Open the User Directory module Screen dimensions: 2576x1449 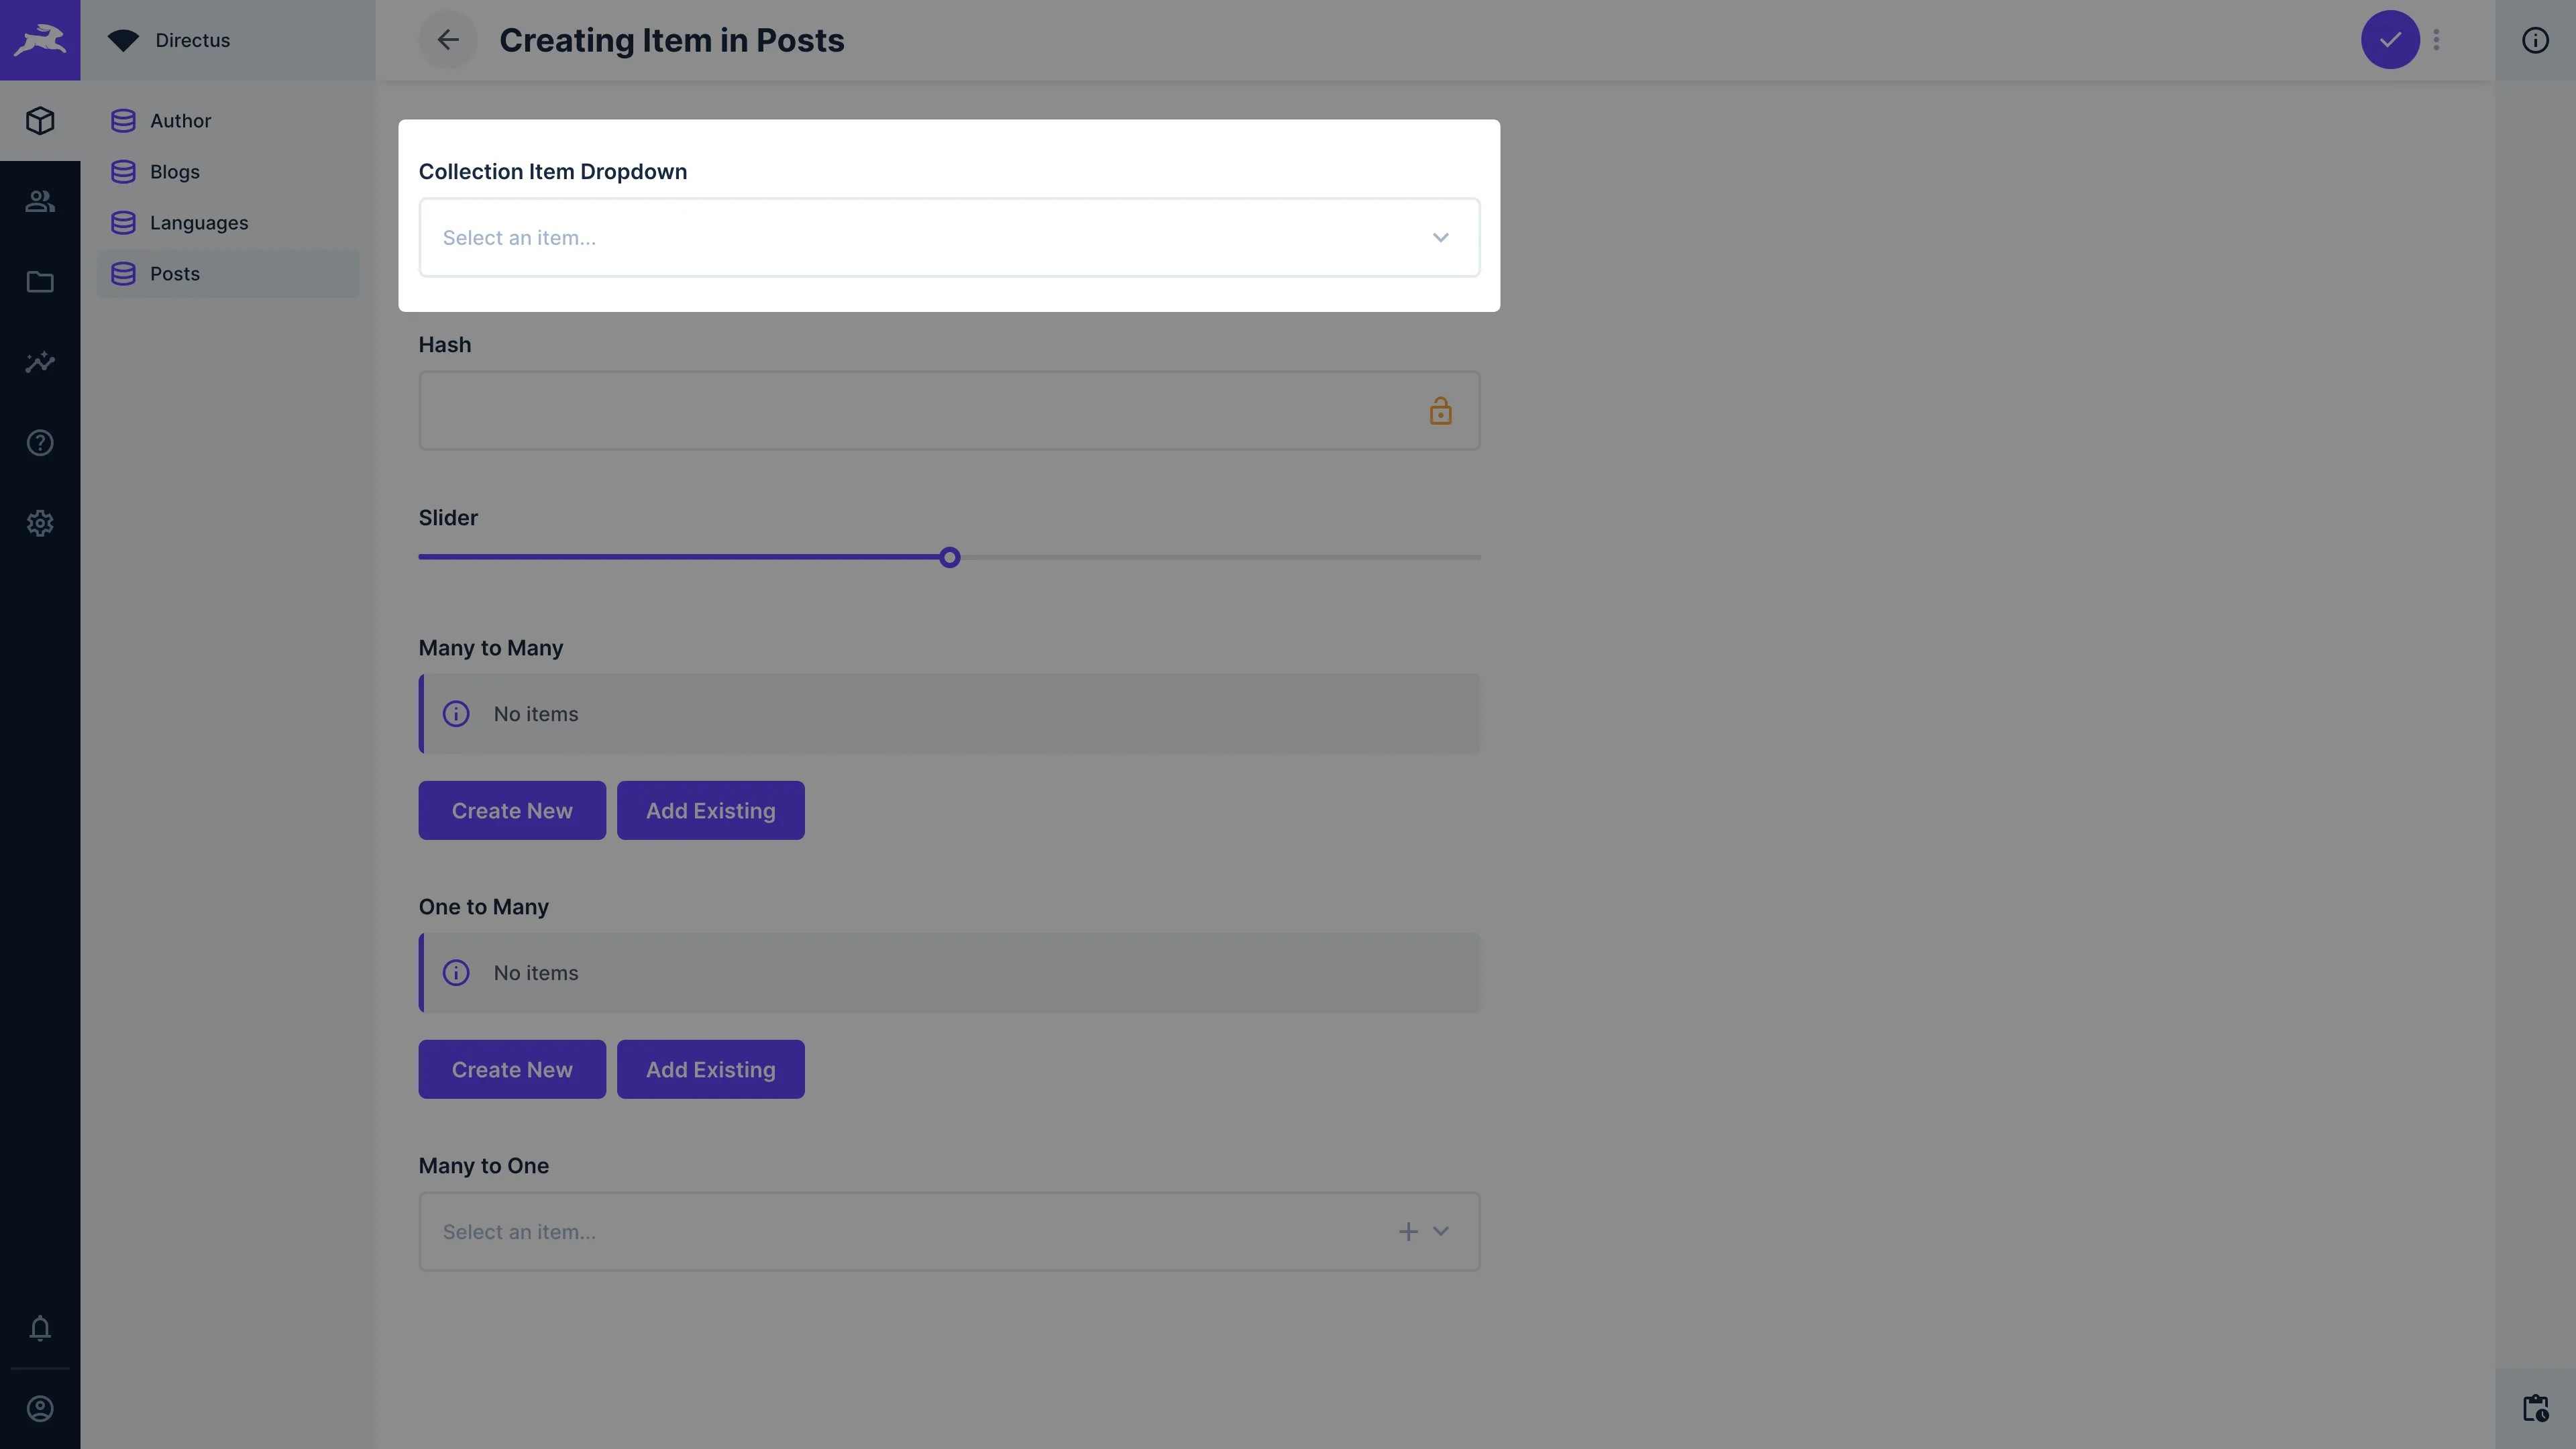point(40,201)
